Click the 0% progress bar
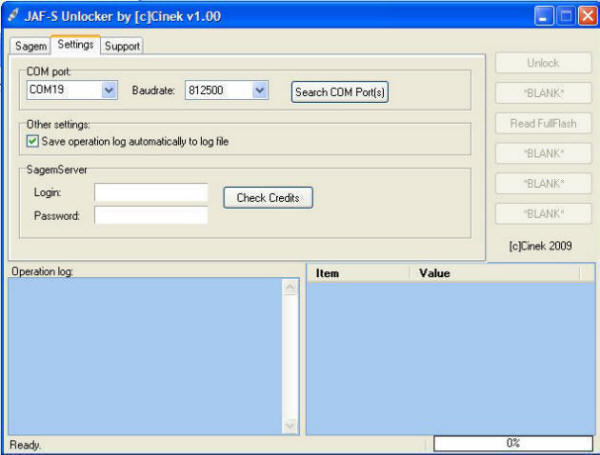Screen dimensions: 600x455 point(513,443)
